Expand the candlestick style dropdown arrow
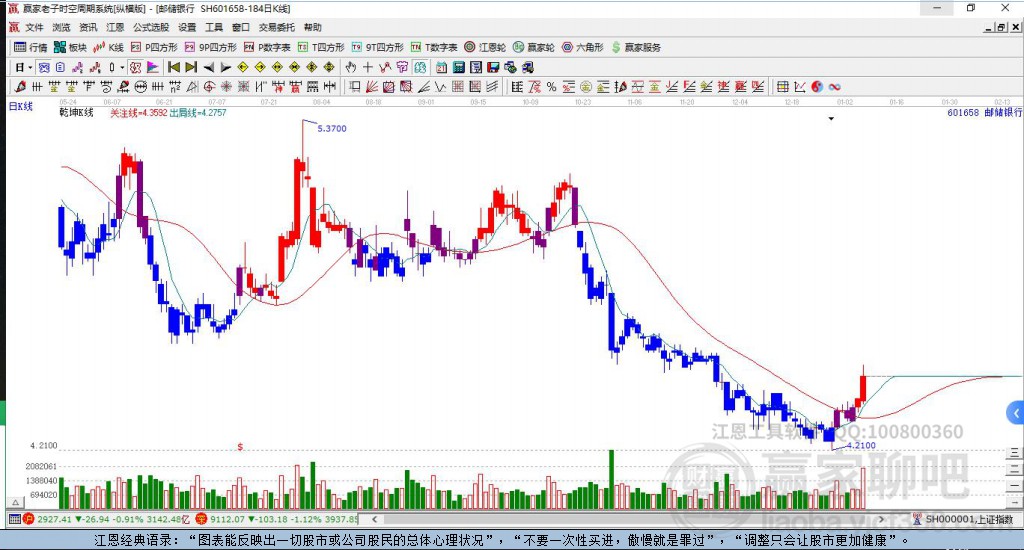The image size is (1024, 550). point(122,67)
